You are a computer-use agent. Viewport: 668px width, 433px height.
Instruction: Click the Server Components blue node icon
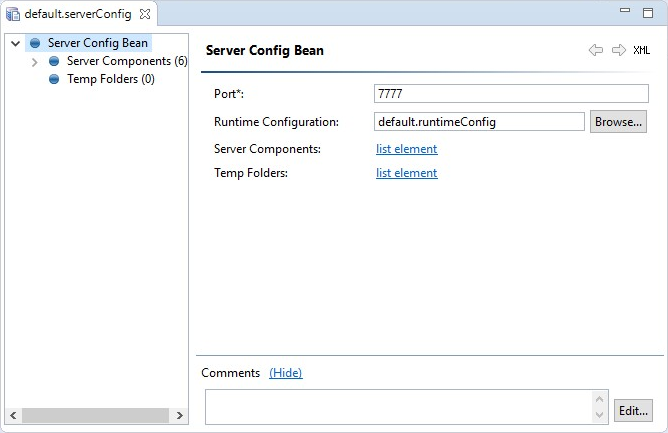pyautogui.click(x=54, y=62)
